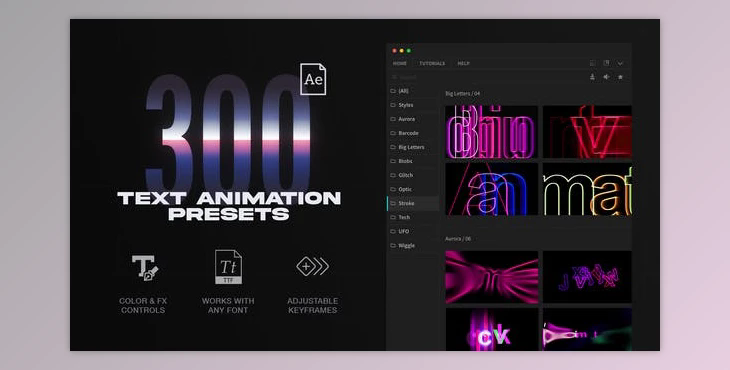Select the UFO category
Screen dimensions: 730x370
412,231
